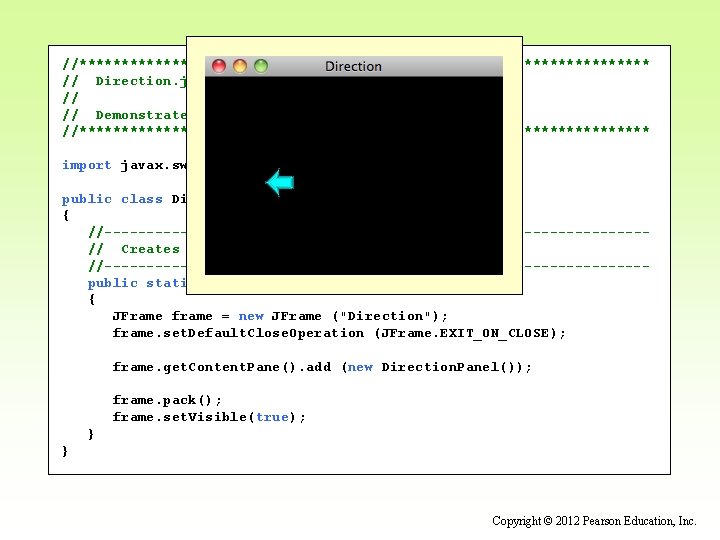This screenshot has width=720, height=540.
Task: Close the Direction window with red button
Action: [x=219, y=66]
